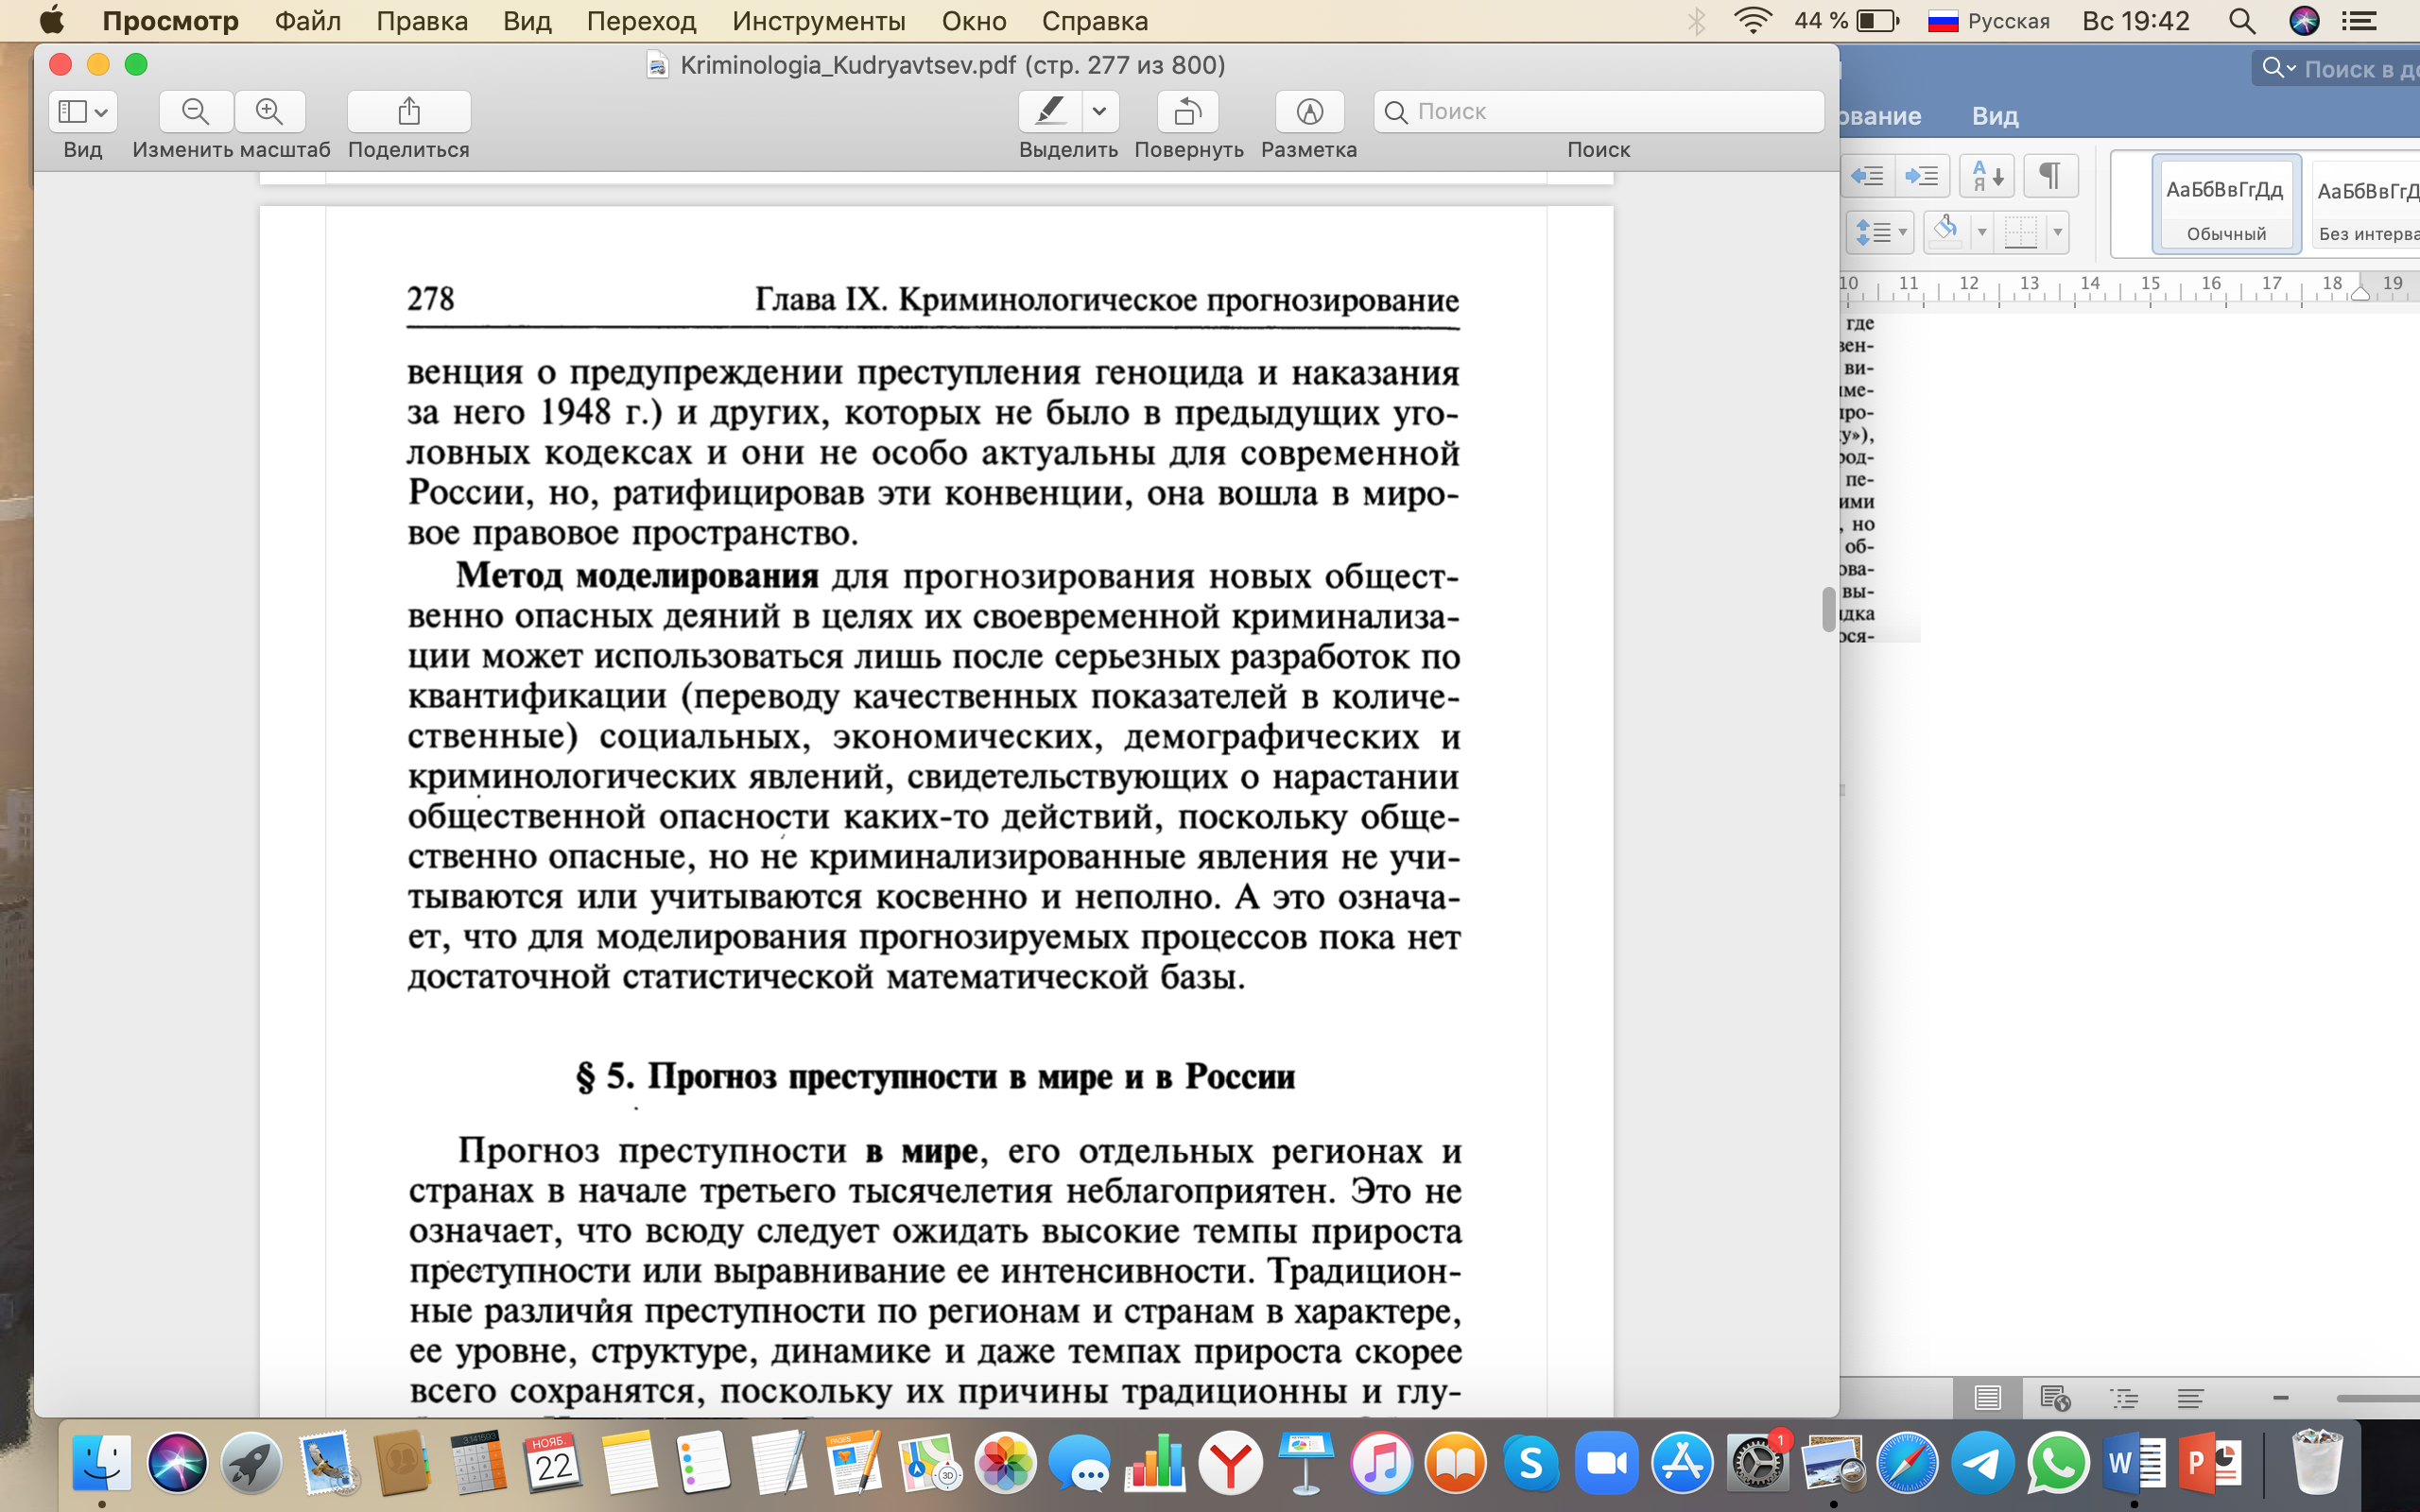Open the Share (Поделиться) button in Preview
Image resolution: width=2420 pixels, height=1512 pixels.
coord(409,111)
